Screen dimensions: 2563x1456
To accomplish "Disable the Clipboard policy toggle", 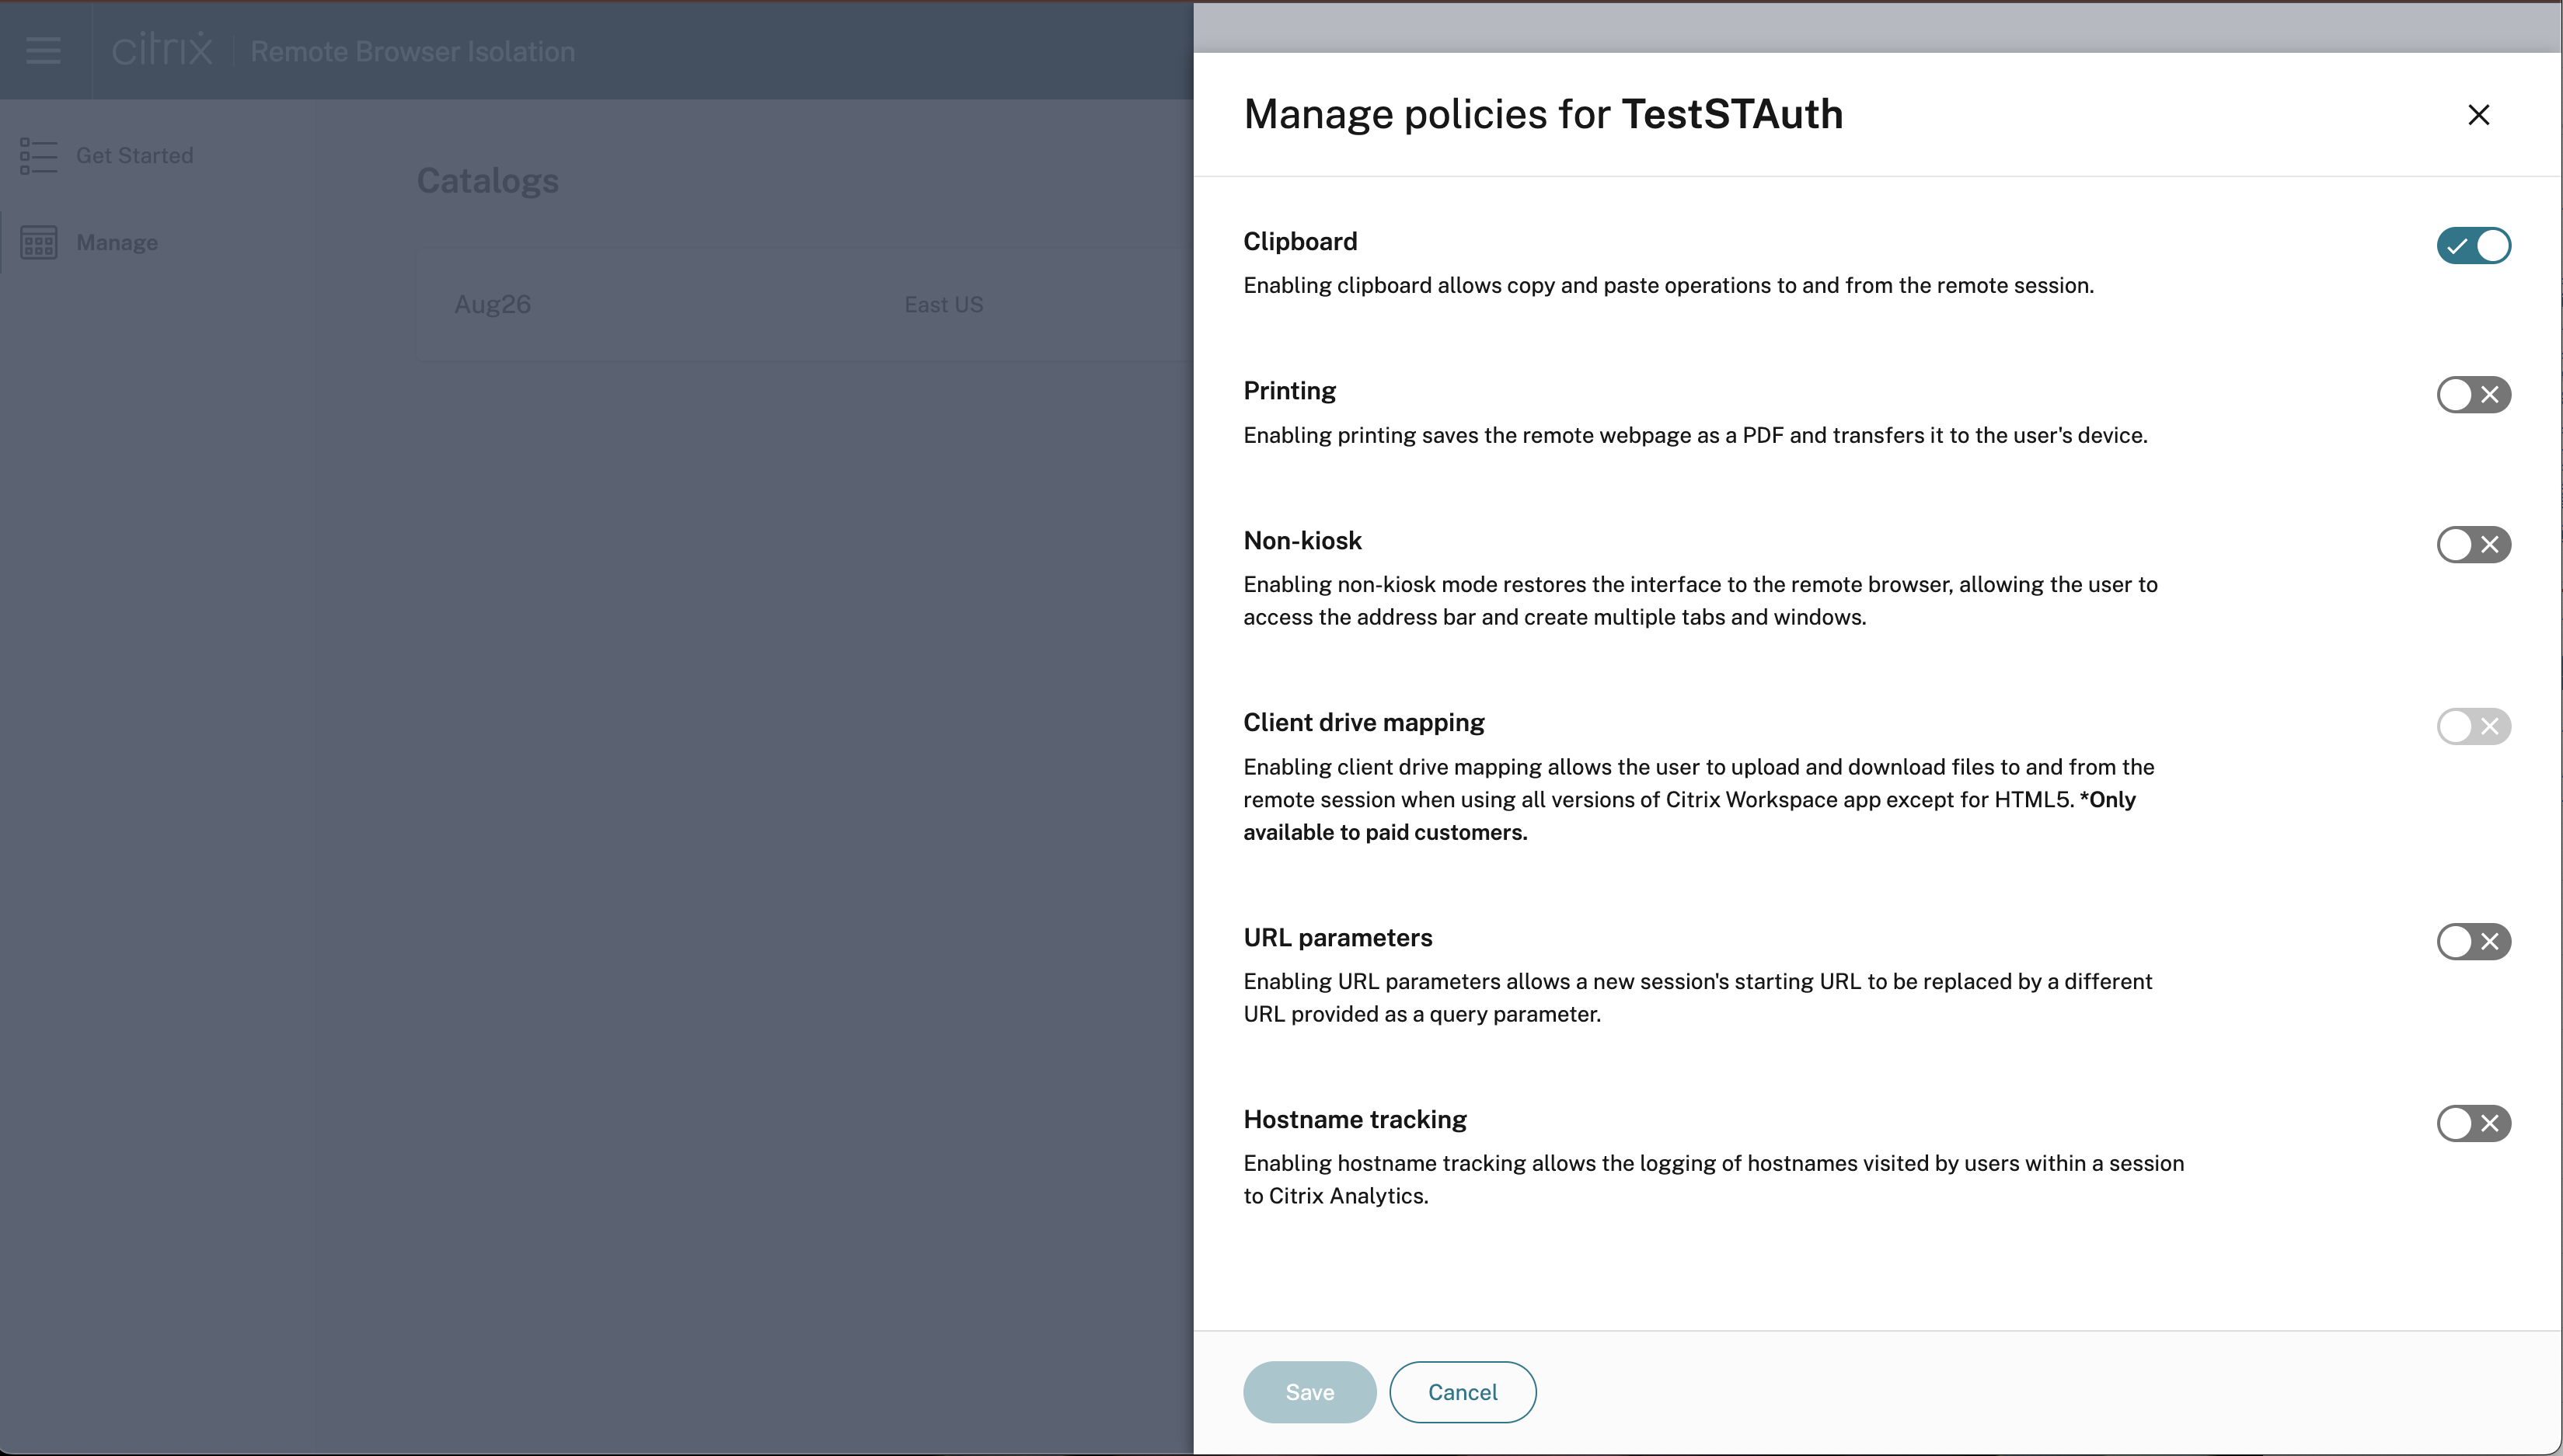I will coord(2473,246).
